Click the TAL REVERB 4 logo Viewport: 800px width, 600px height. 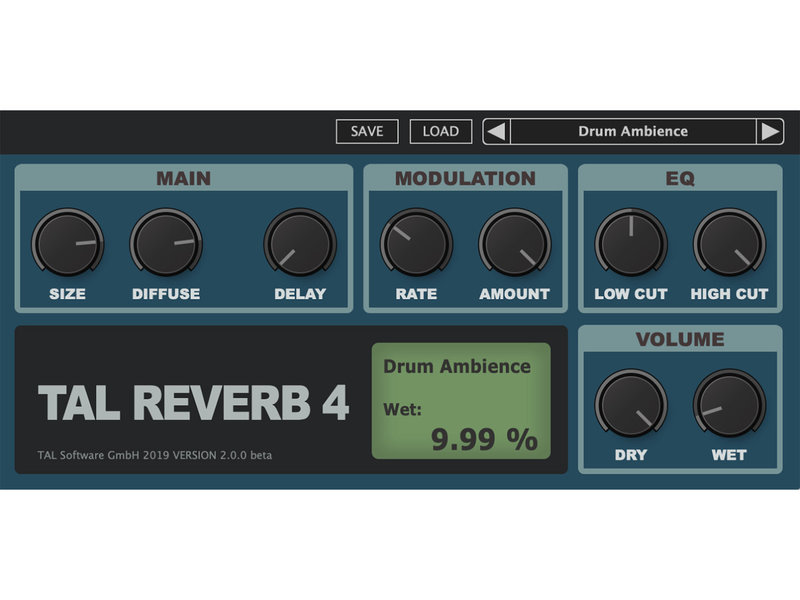(x=193, y=403)
